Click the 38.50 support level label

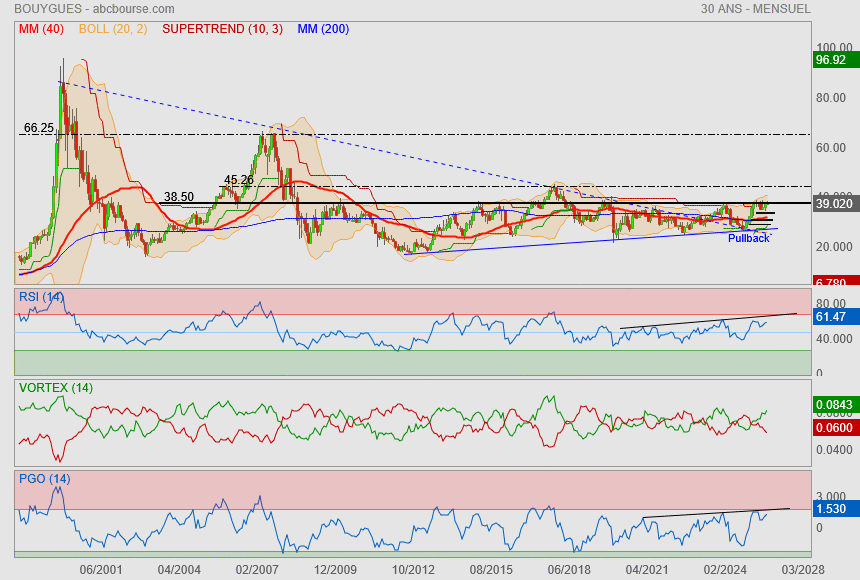click(178, 197)
